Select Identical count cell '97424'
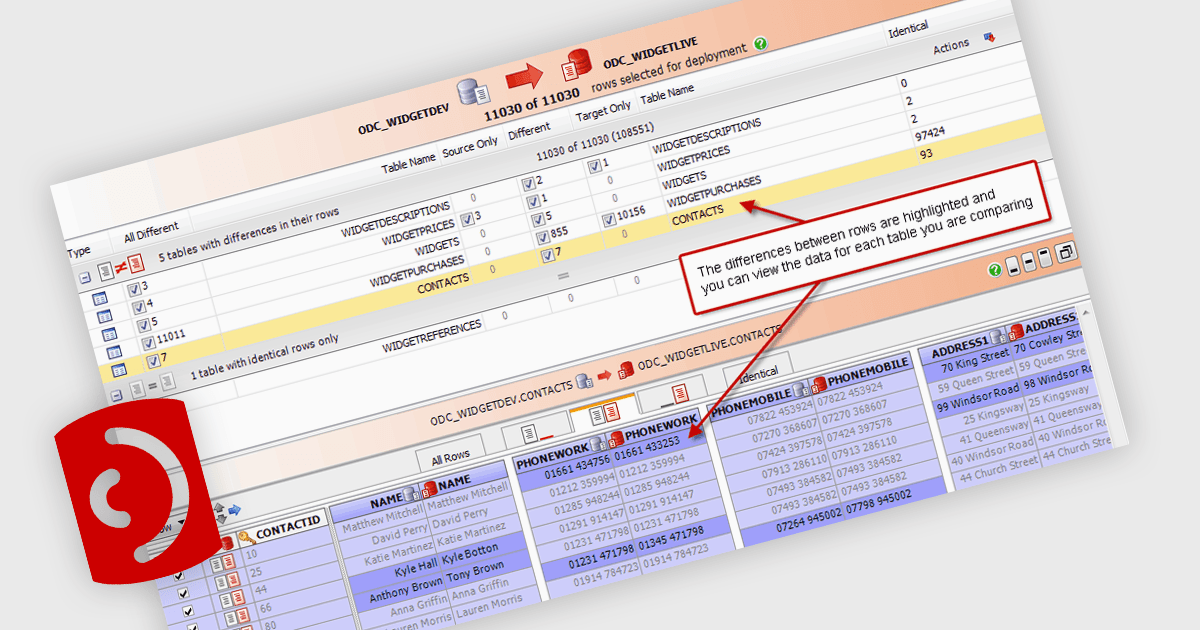This screenshot has height=630, width=1200. [930, 135]
